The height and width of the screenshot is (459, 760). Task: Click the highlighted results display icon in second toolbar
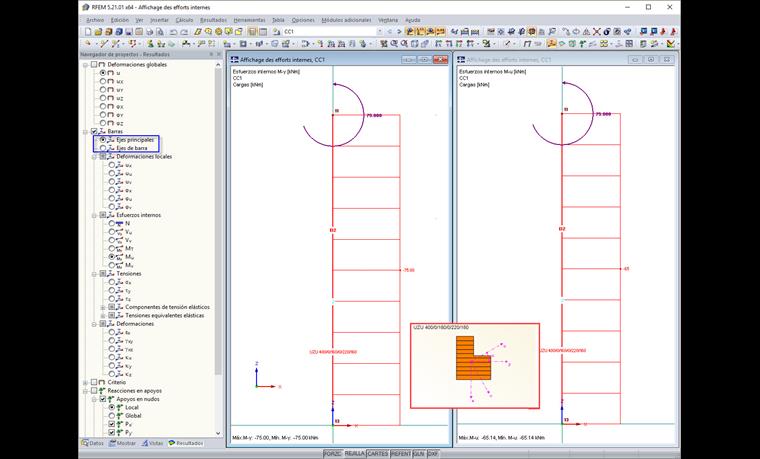click(x=551, y=44)
